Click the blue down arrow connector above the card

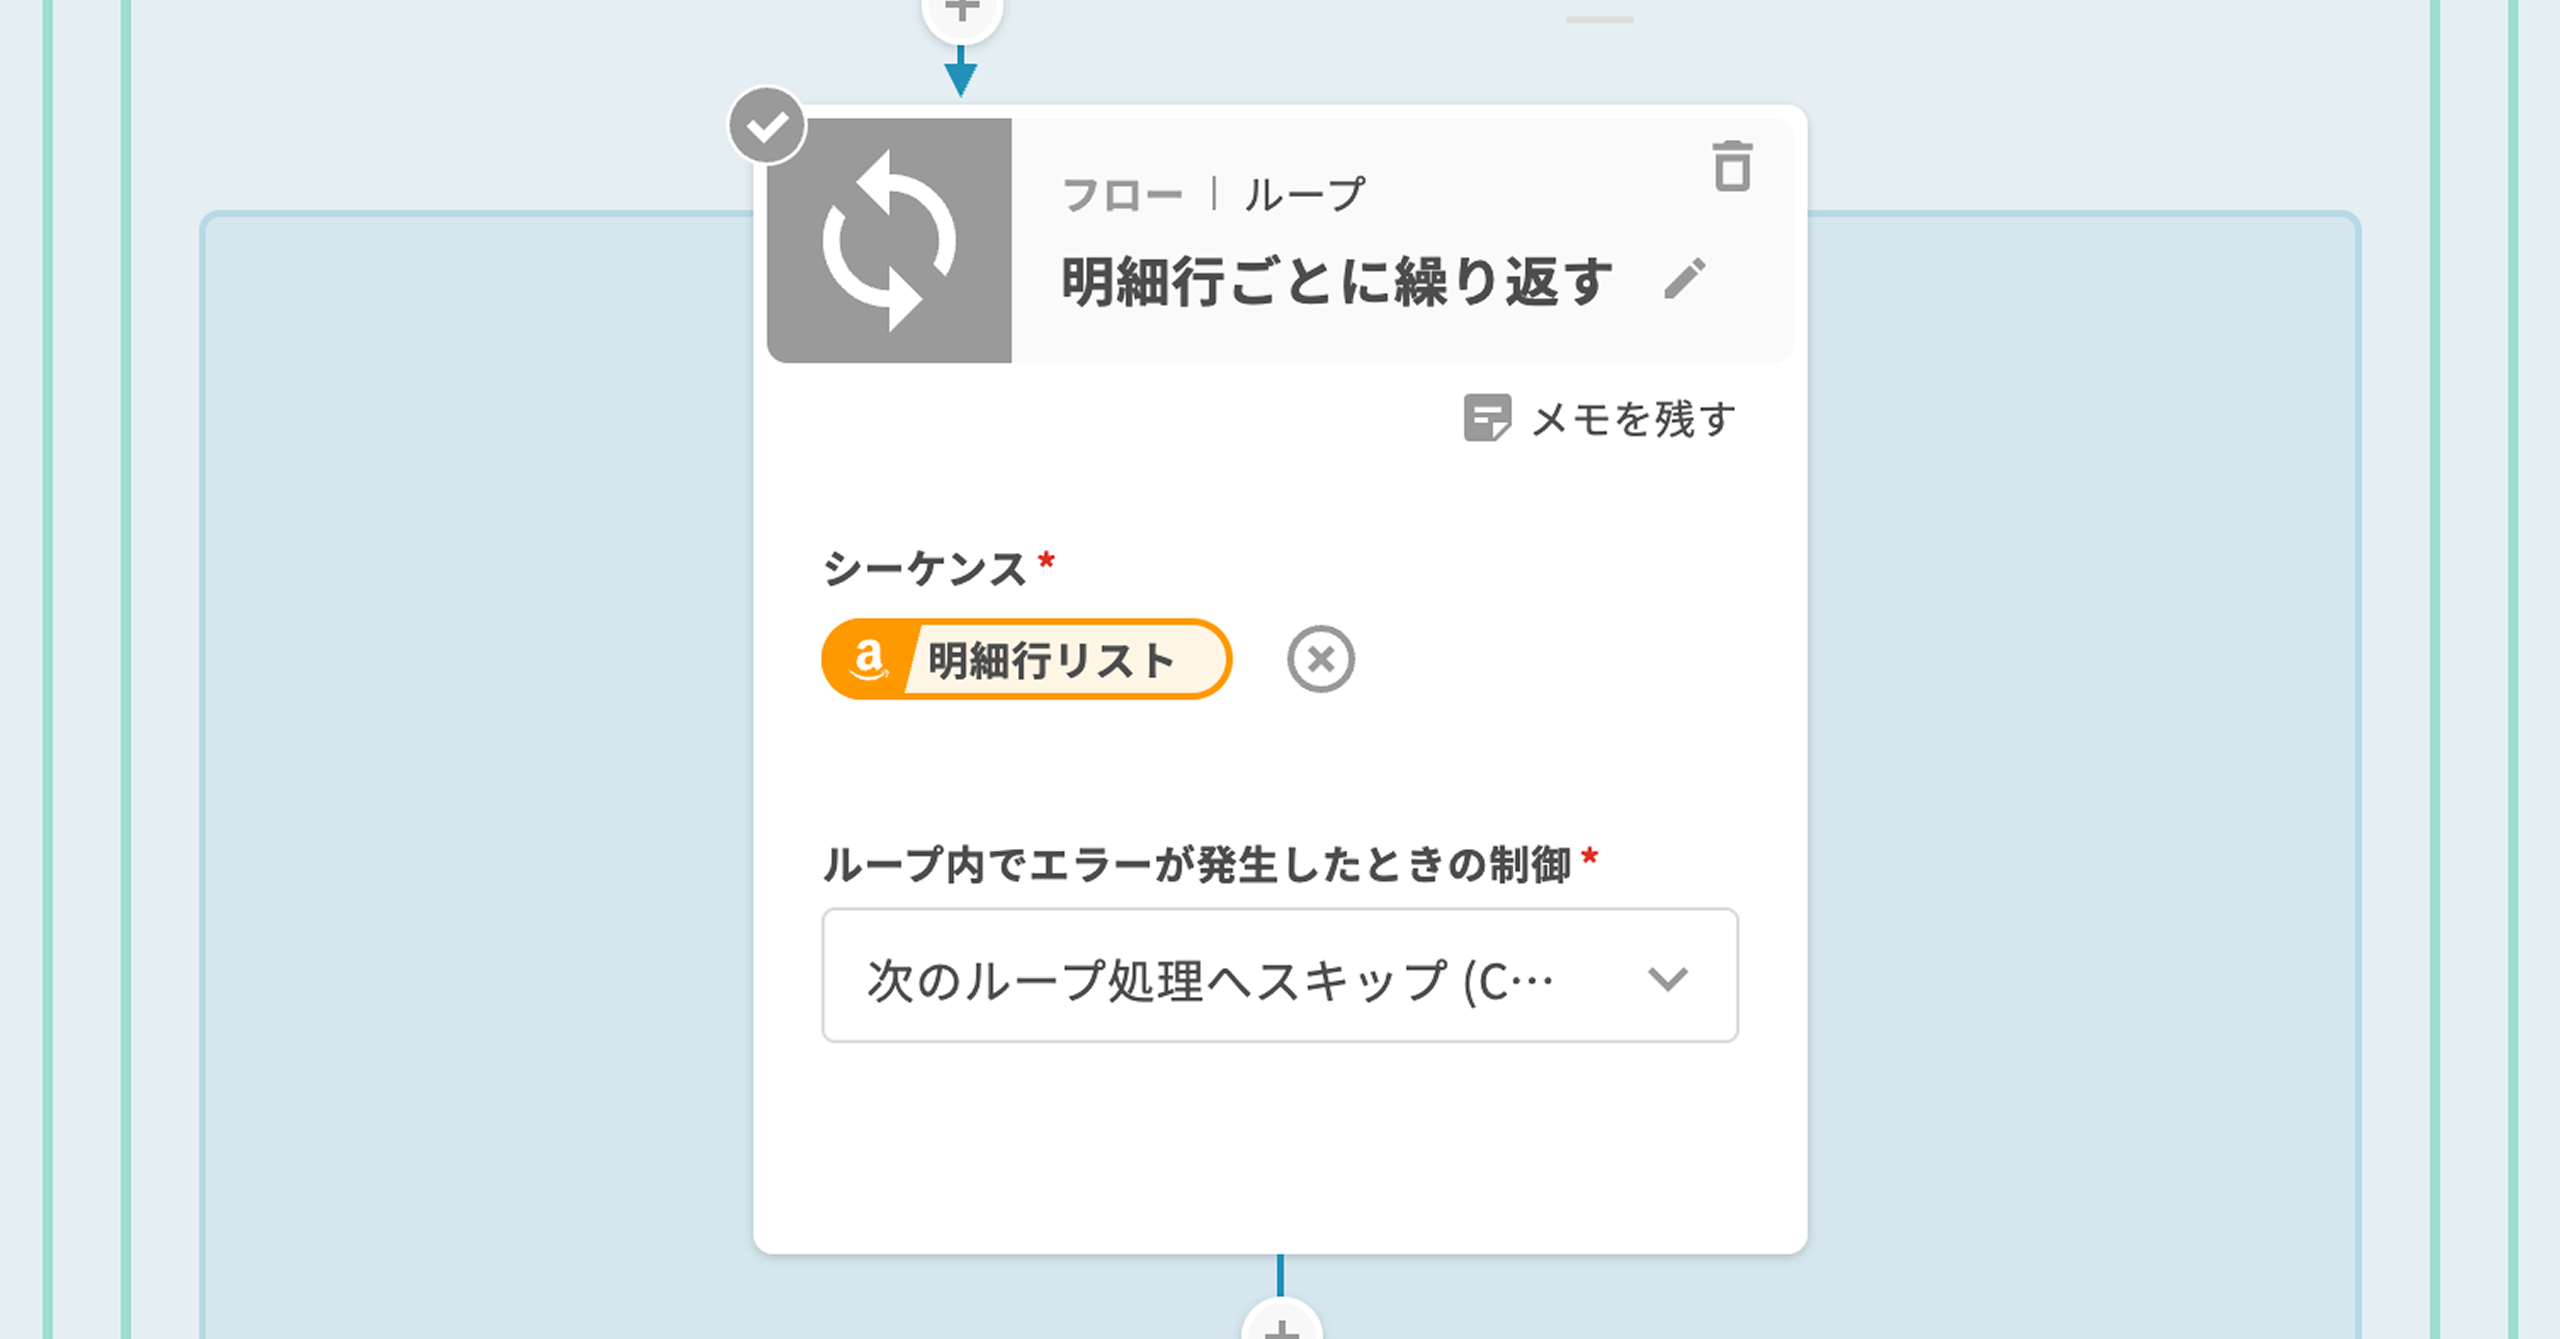pos(961,74)
